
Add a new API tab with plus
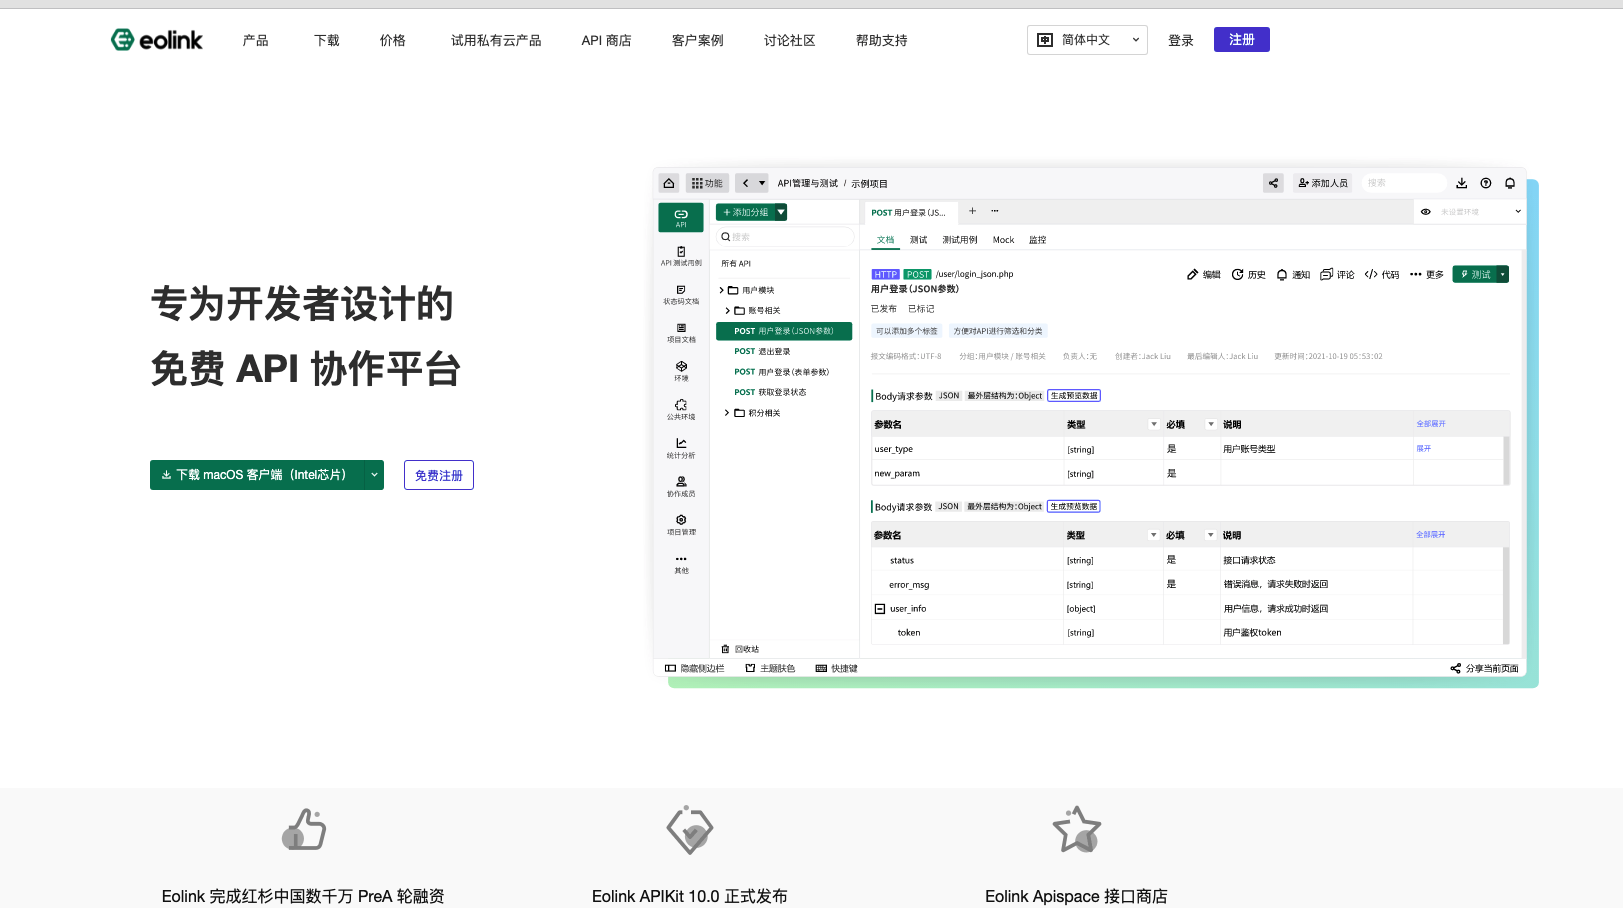pos(972,211)
